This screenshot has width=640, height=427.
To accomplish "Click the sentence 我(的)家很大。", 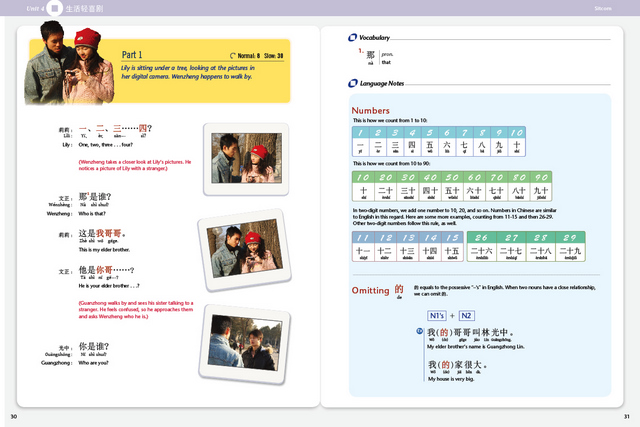I will [x=457, y=365].
